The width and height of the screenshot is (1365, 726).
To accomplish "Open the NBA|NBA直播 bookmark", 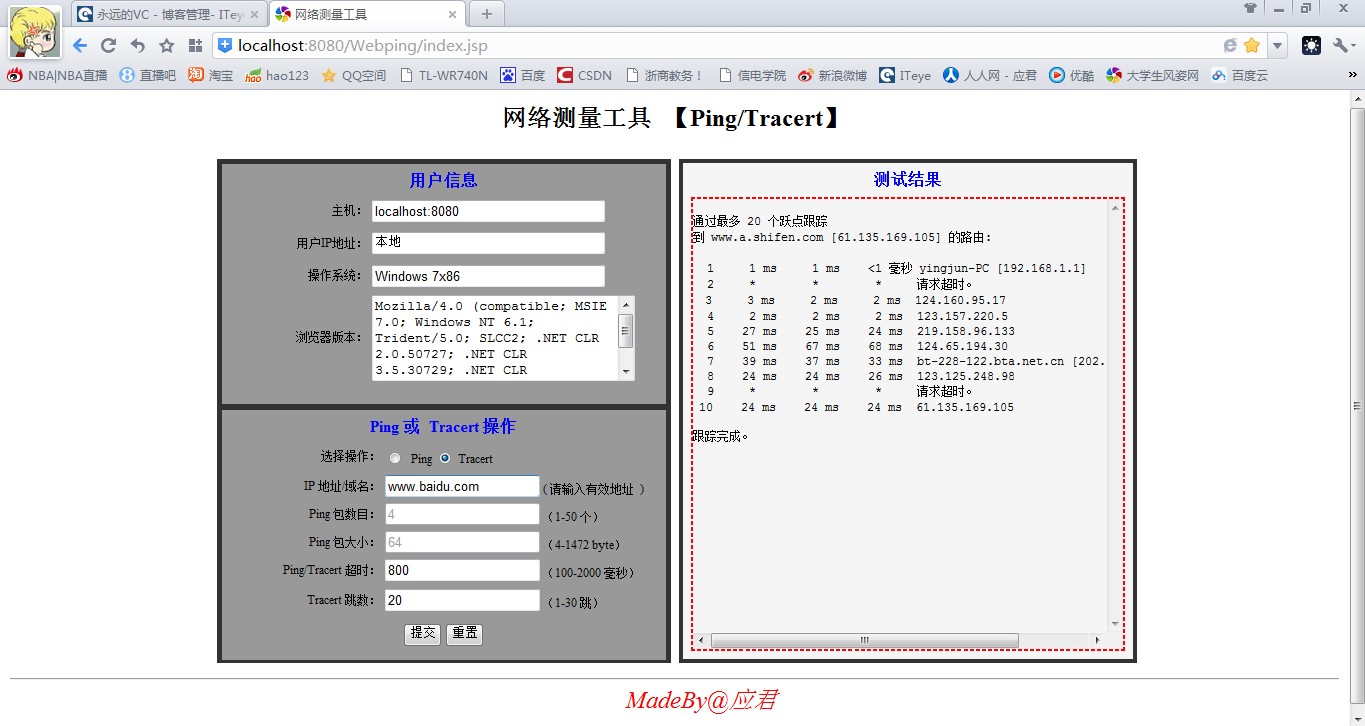I will pyautogui.click(x=57, y=75).
